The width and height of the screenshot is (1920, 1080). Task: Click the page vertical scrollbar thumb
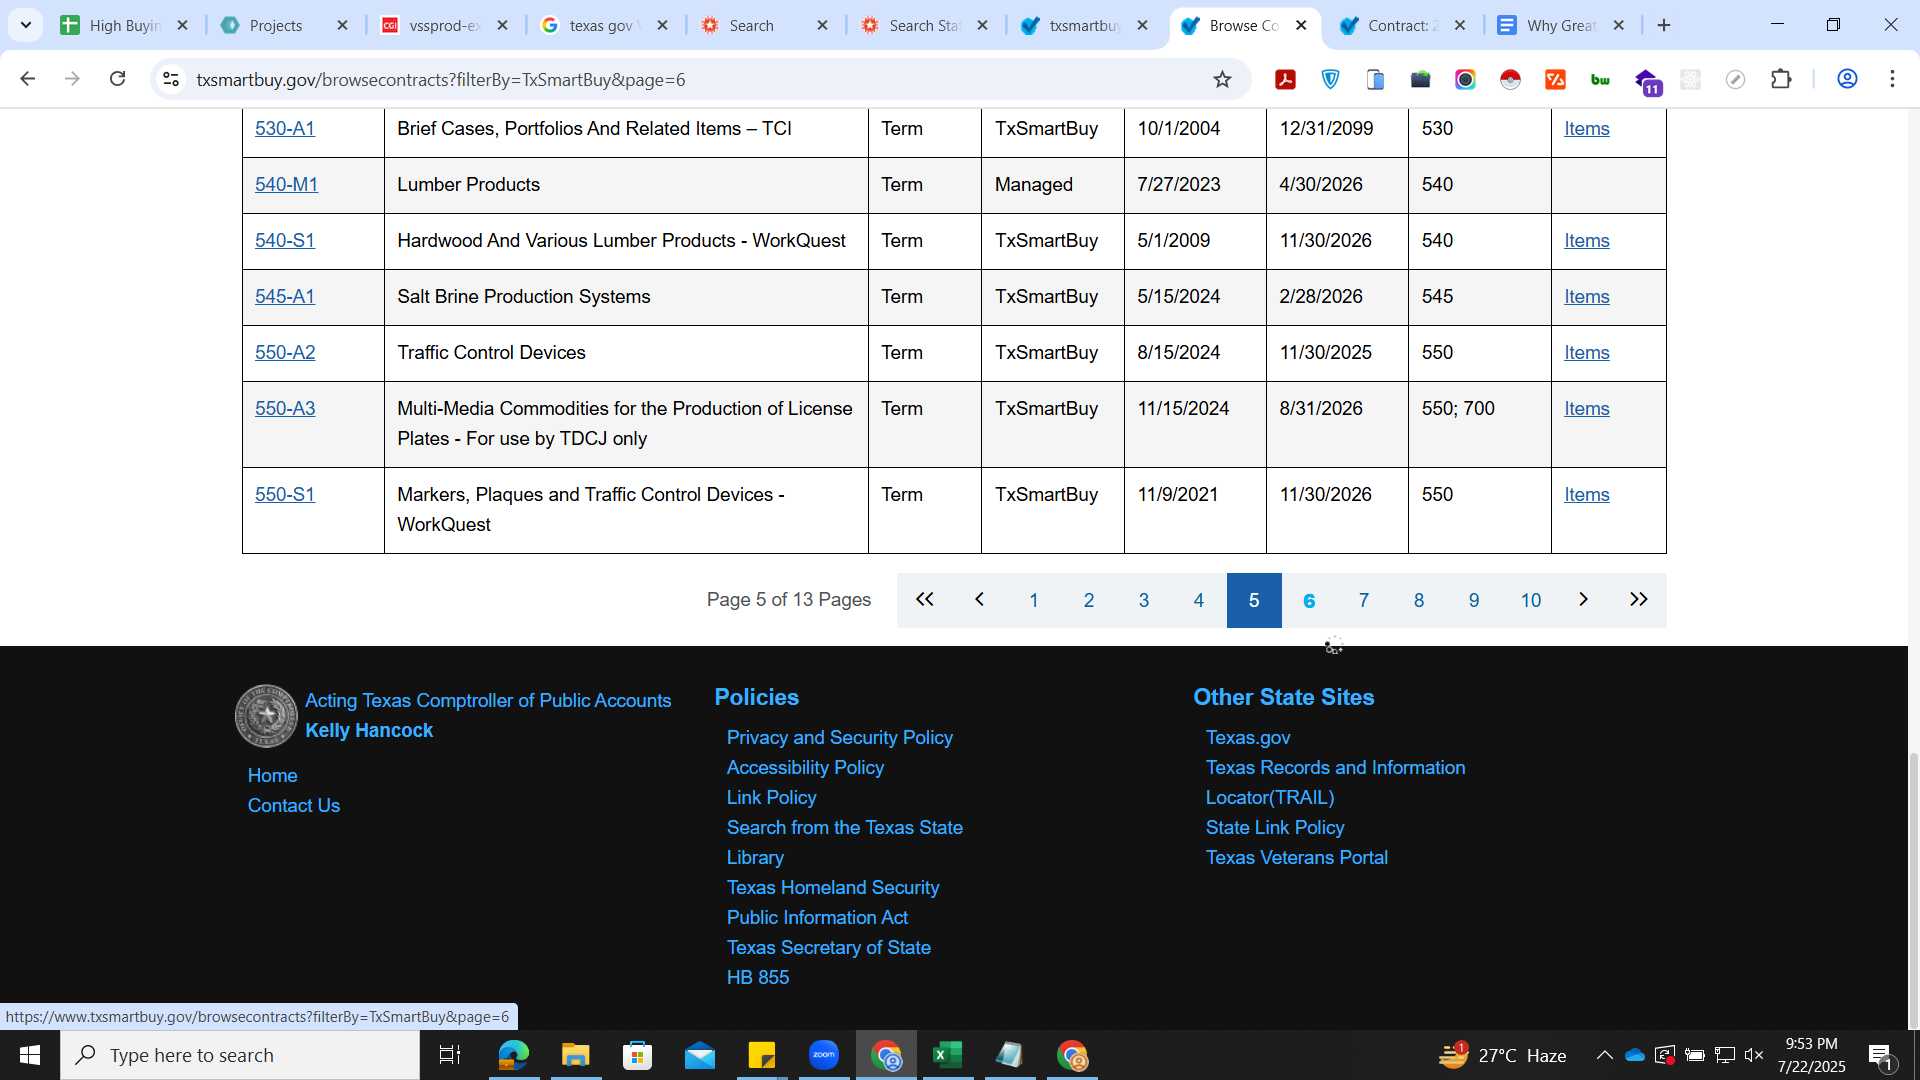(1913, 890)
